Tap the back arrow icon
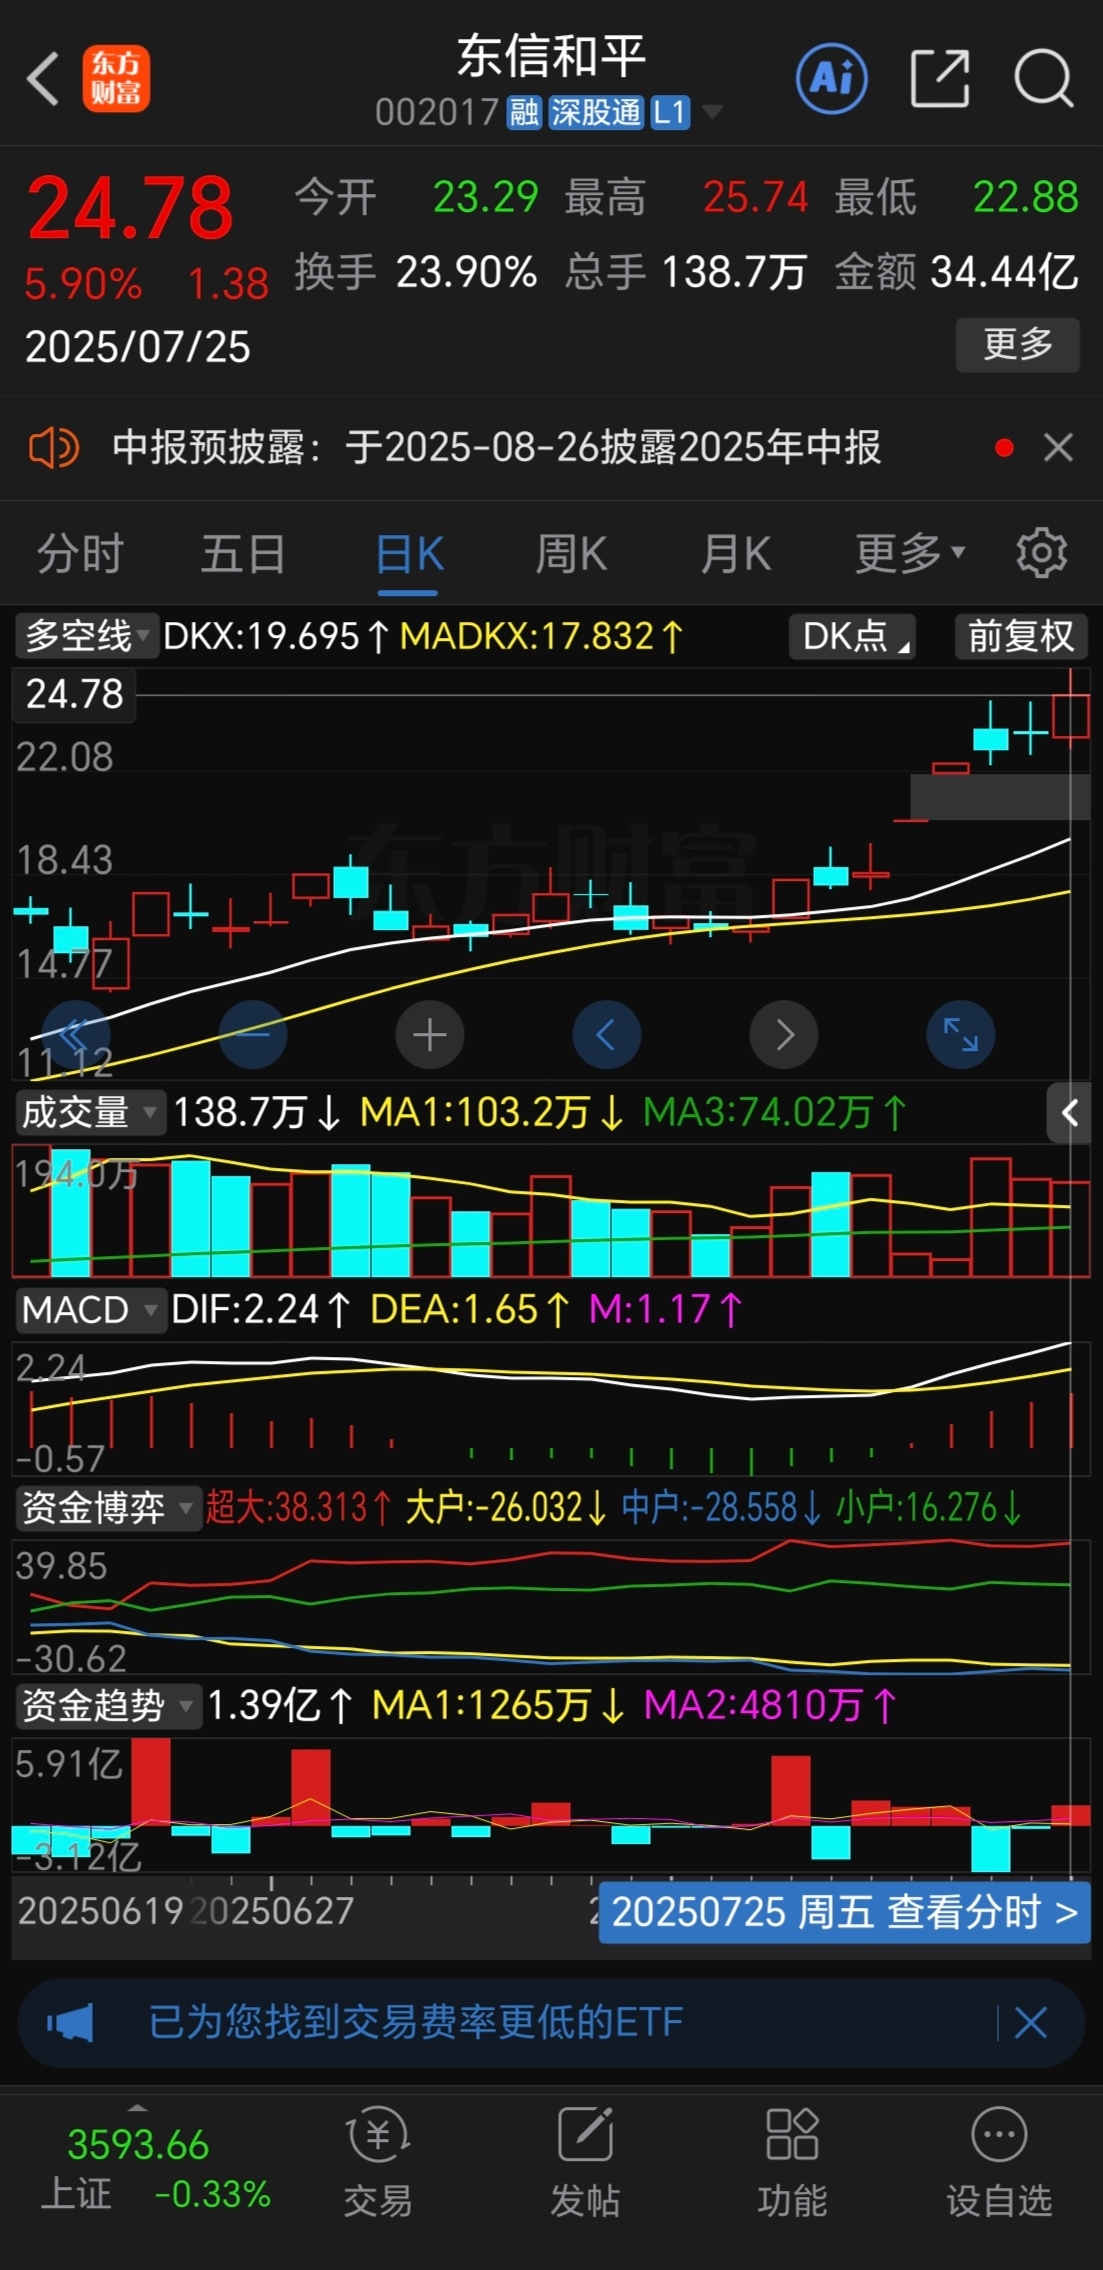Viewport: 1103px width, 2270px height. point(44,78)
